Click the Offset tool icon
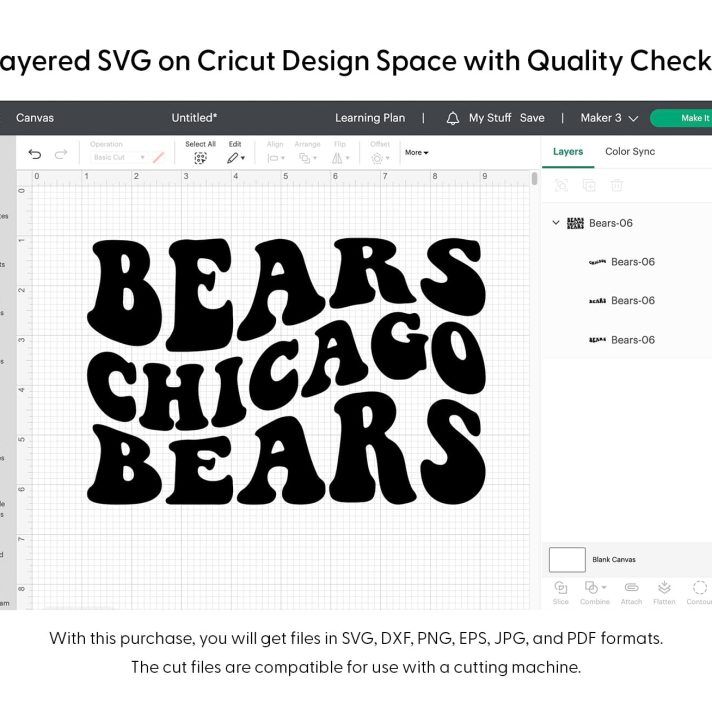712x712 pixels. tap(377, 158)
